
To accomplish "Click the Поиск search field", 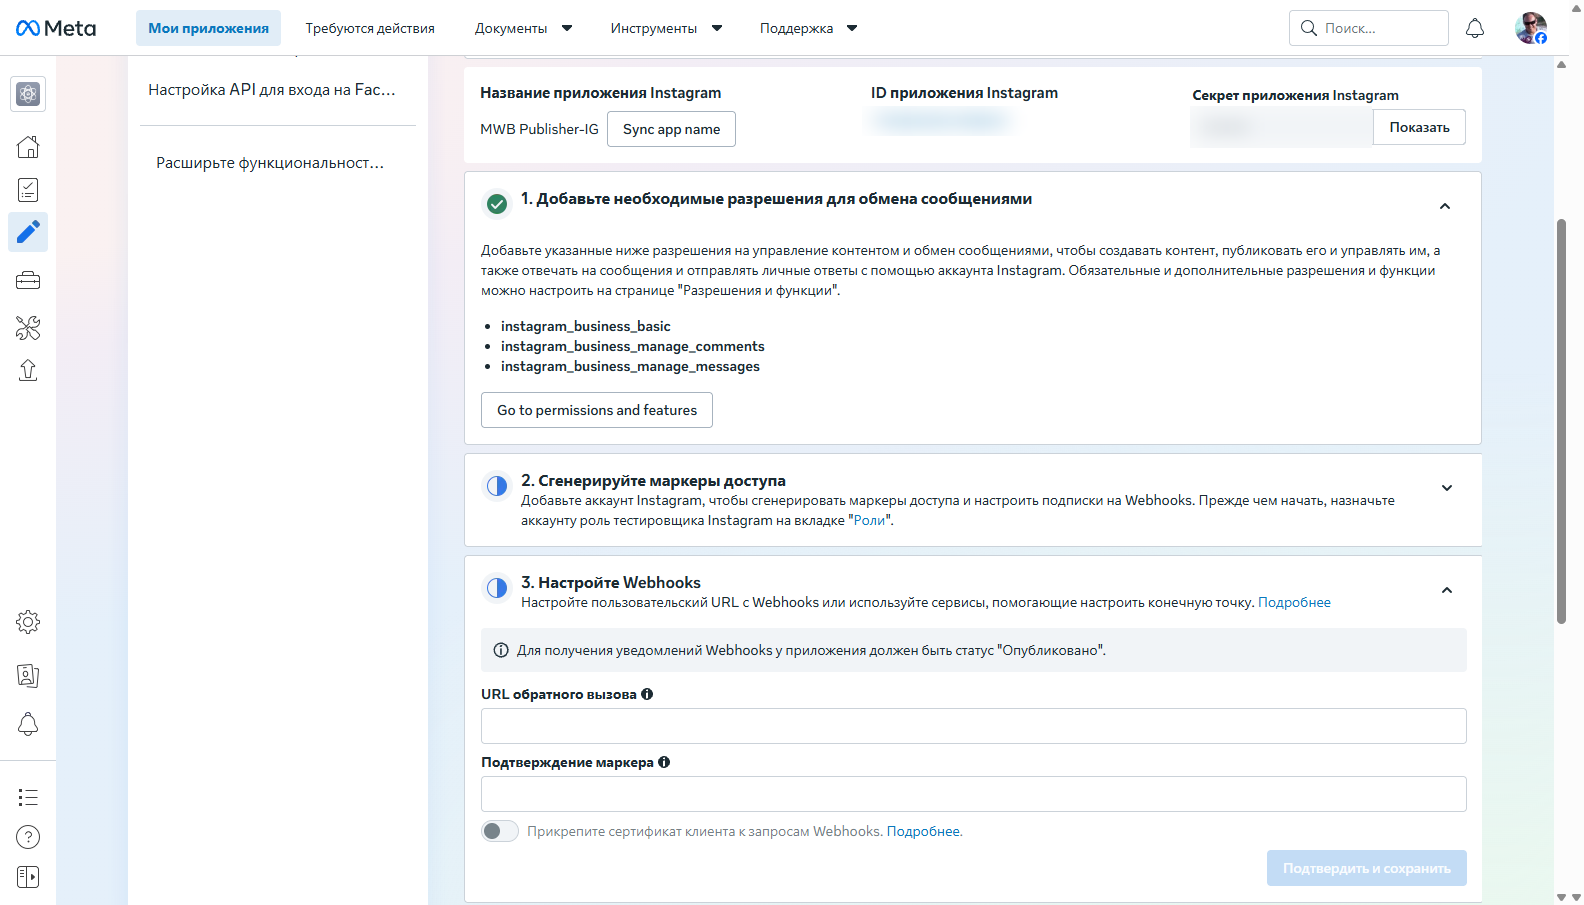I will point(1369,28).
